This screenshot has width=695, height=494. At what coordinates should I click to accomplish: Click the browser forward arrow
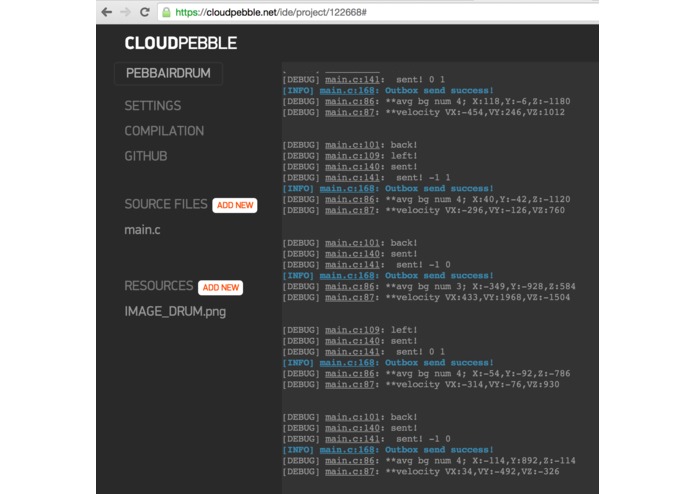(x=125, y=12)
